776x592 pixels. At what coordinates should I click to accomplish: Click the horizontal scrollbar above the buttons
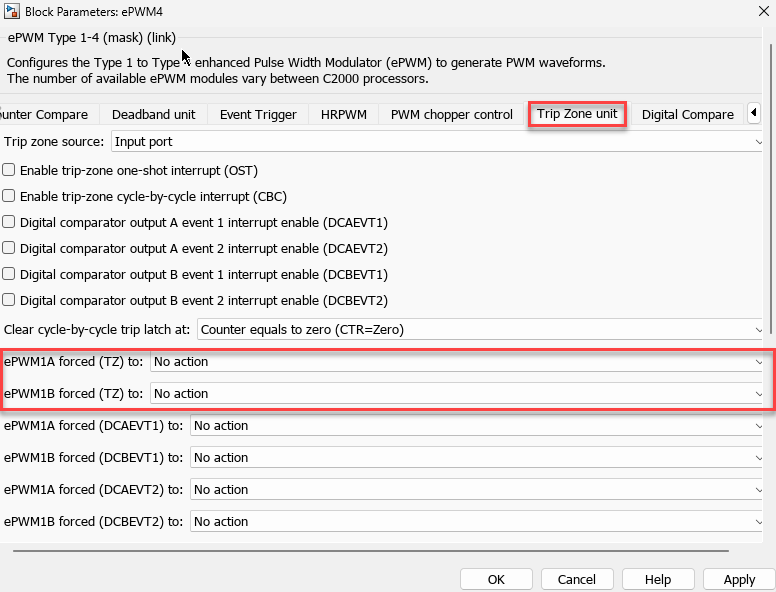click(371, 550)
